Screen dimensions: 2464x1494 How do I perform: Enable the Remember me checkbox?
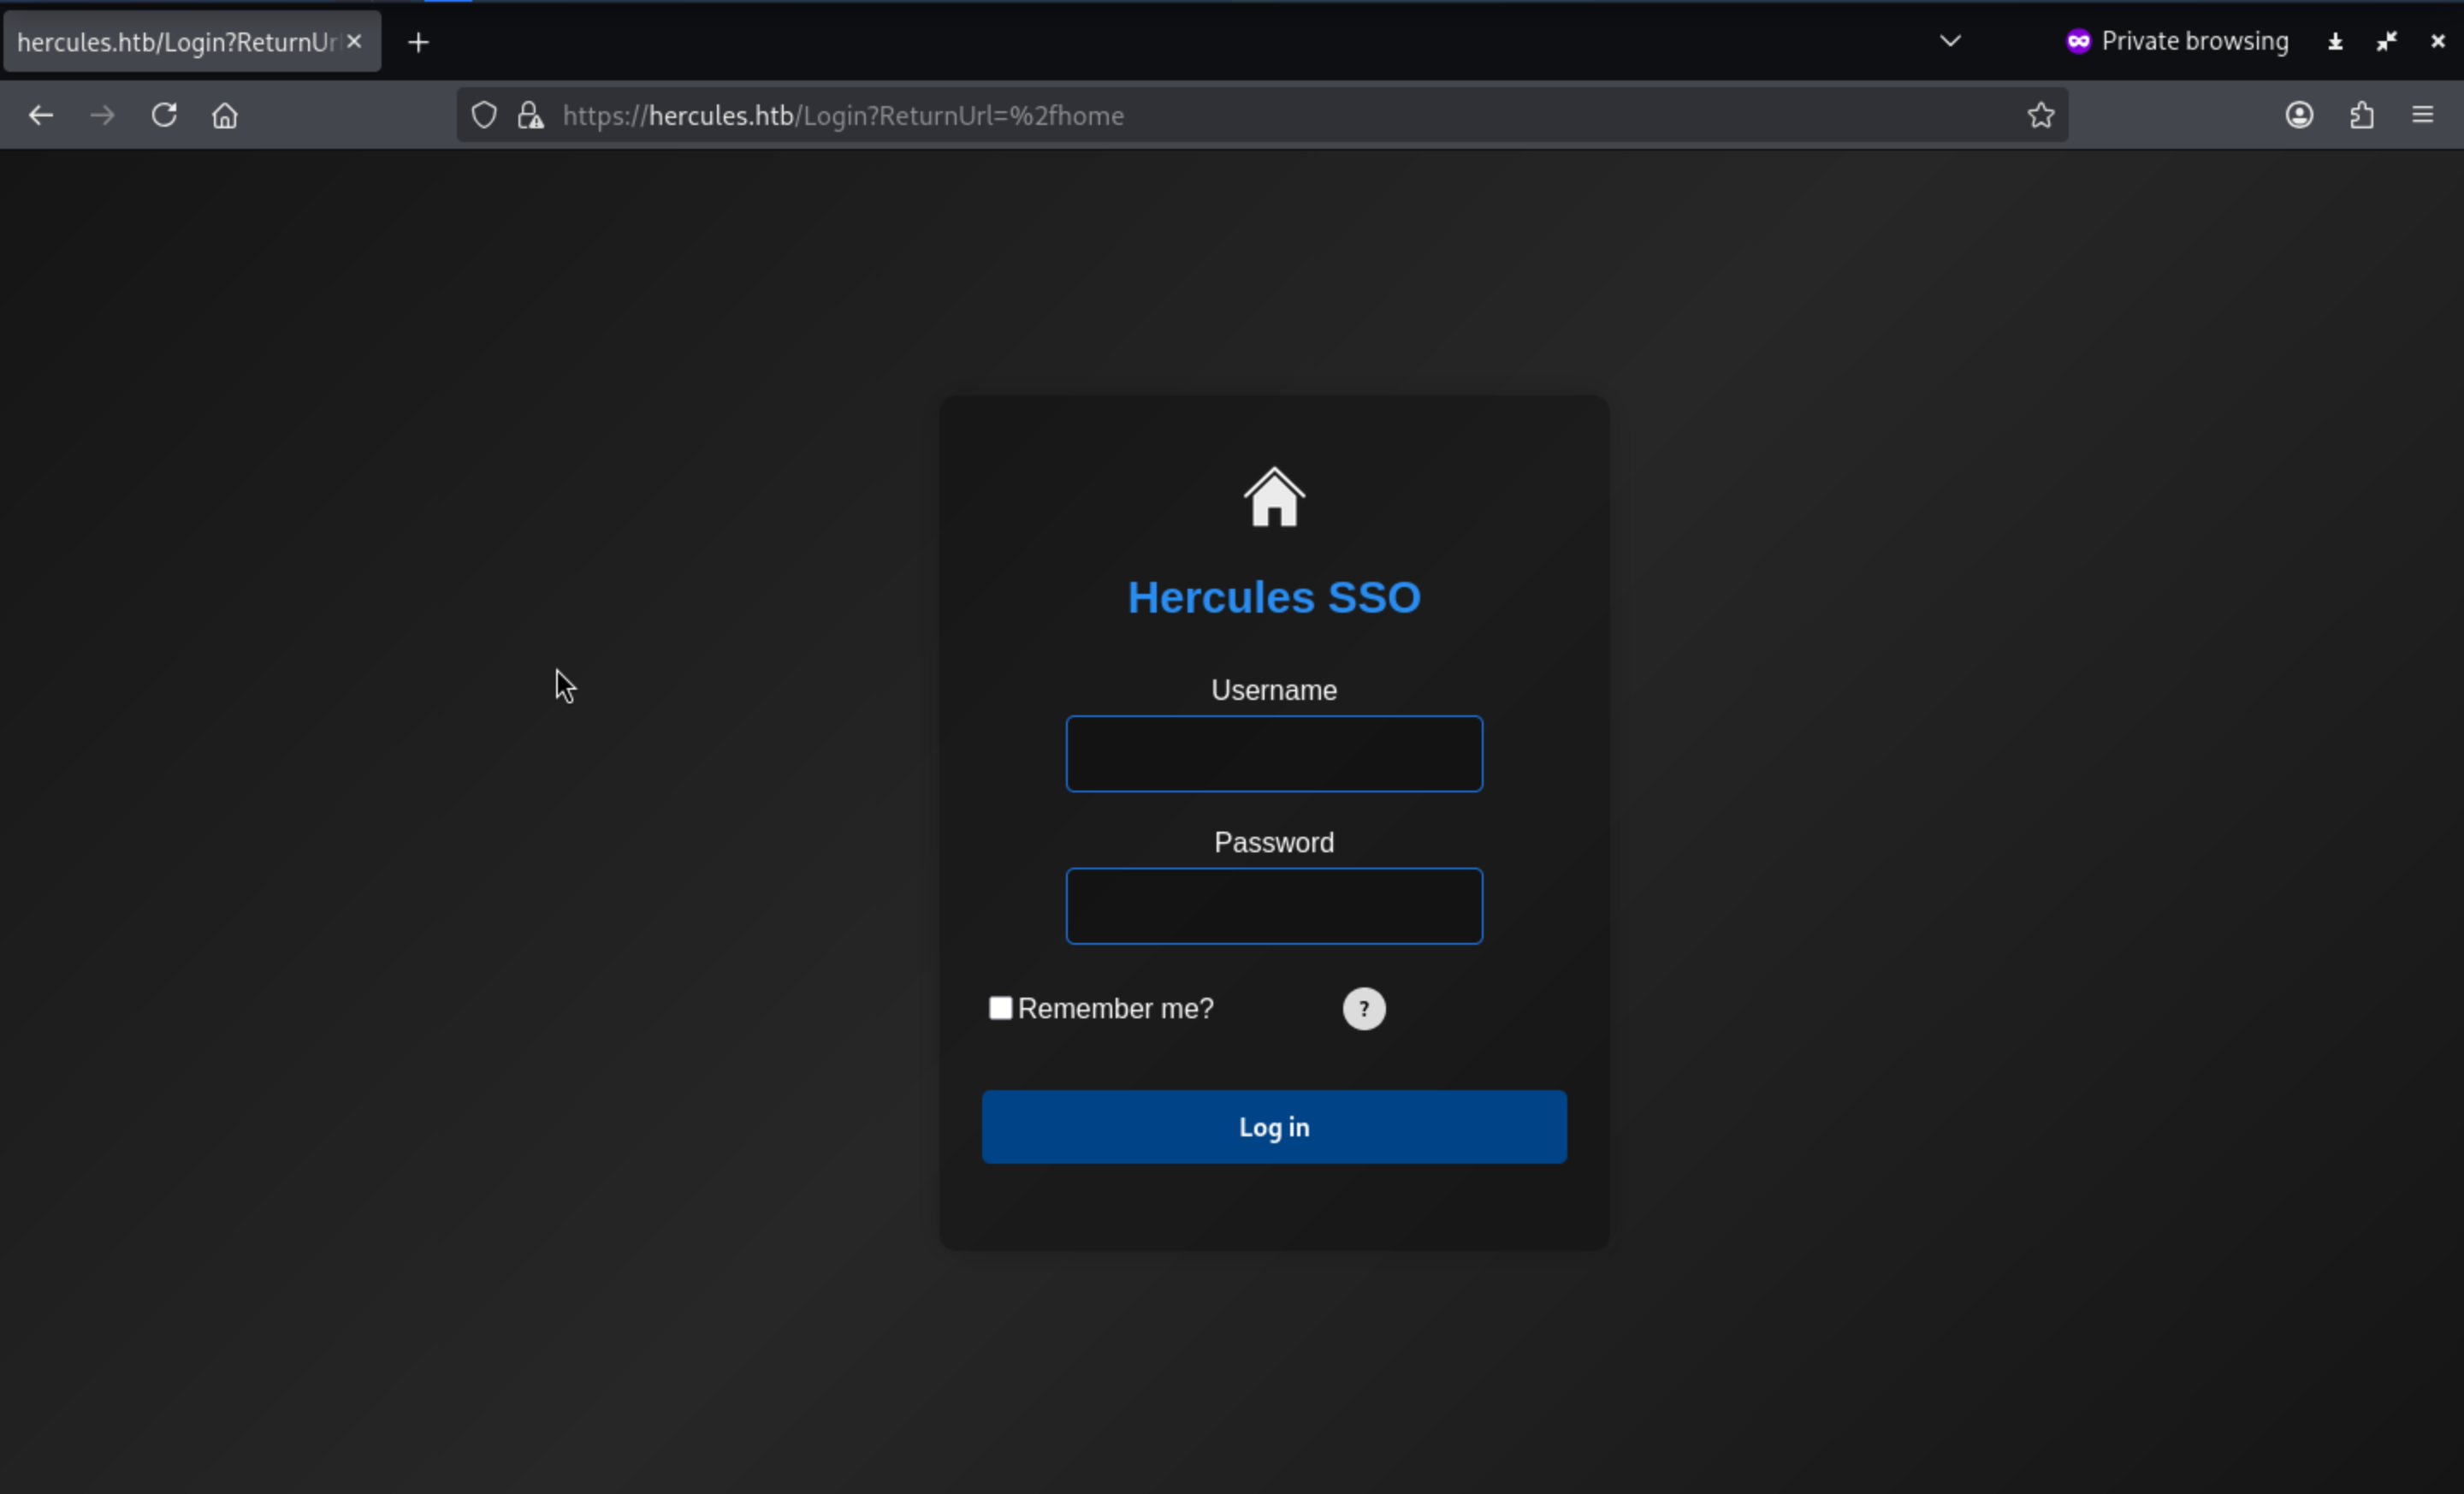pos(1000,1007)
